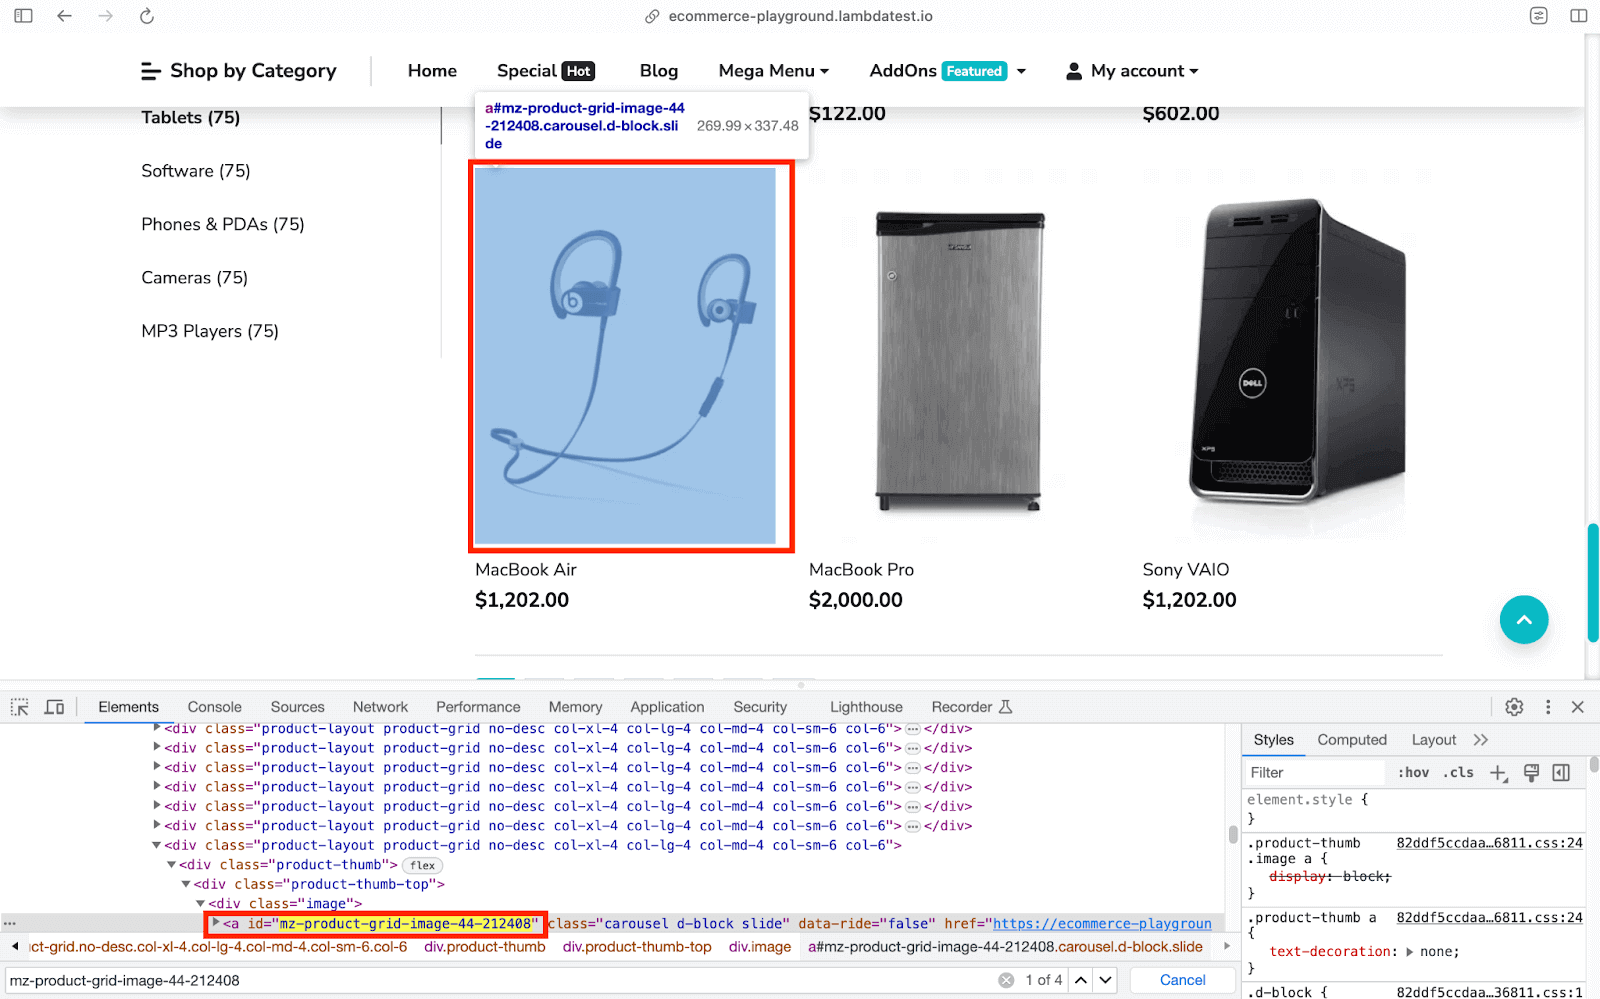Click the New Style Rule plus icon
The image size is (1600, 999).
click(1498, 773)
